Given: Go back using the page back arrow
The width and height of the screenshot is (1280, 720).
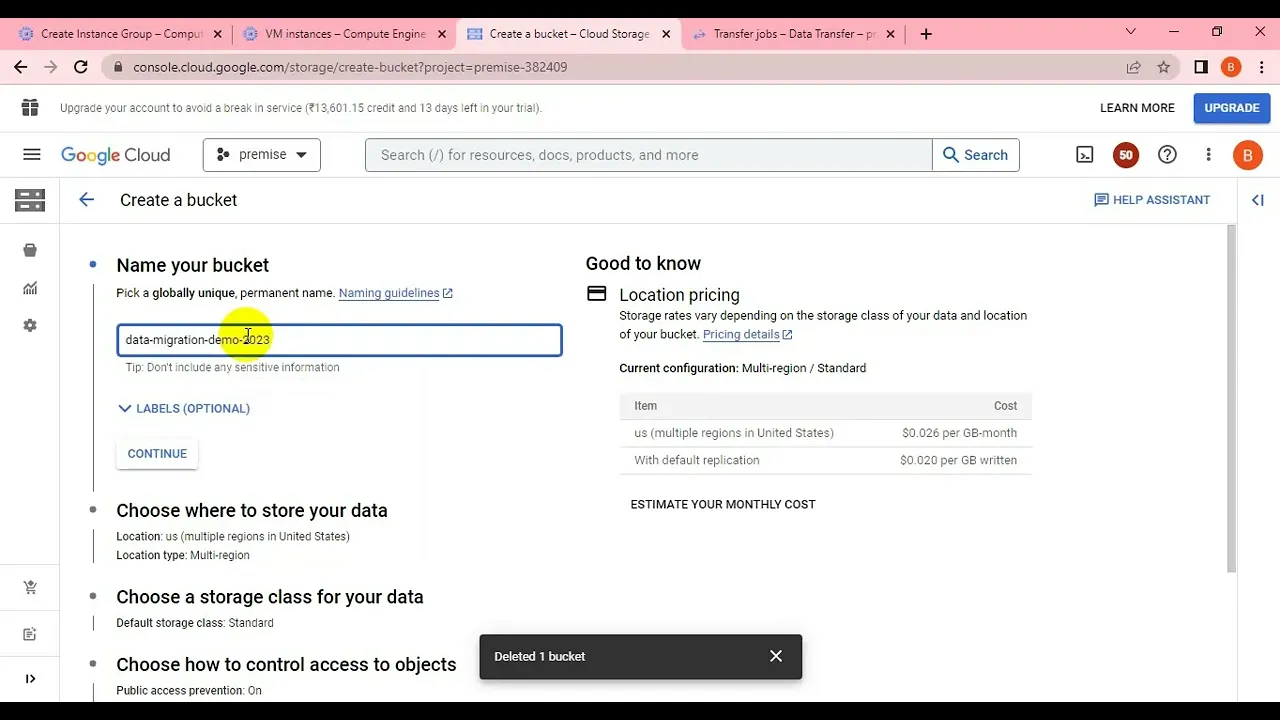Looking at the screenshot, I should (x=87, y=200).
